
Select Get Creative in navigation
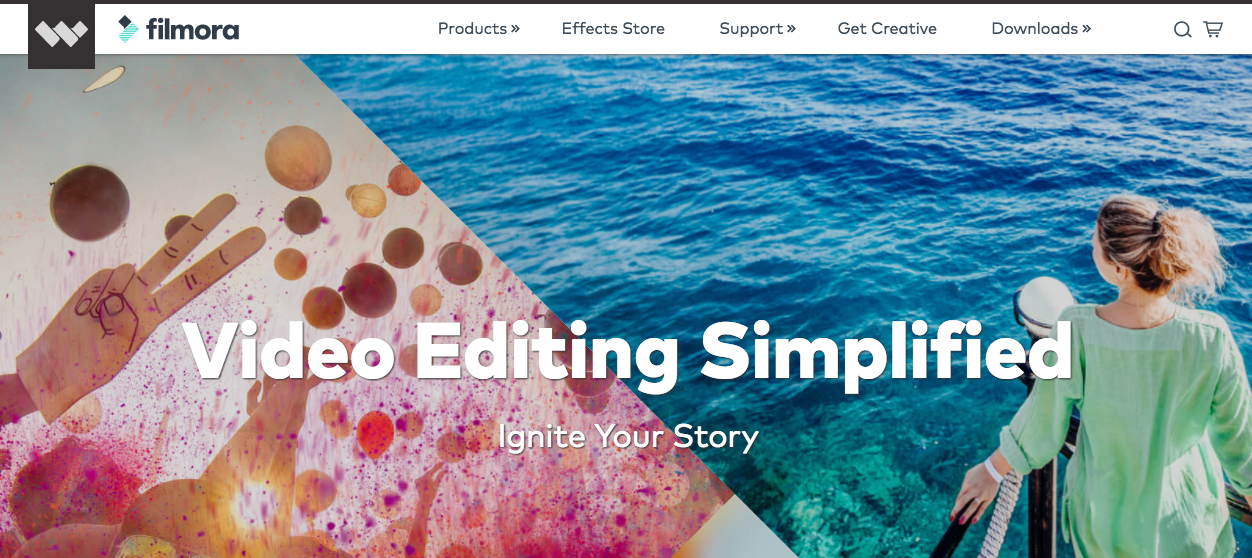[887, 28]
